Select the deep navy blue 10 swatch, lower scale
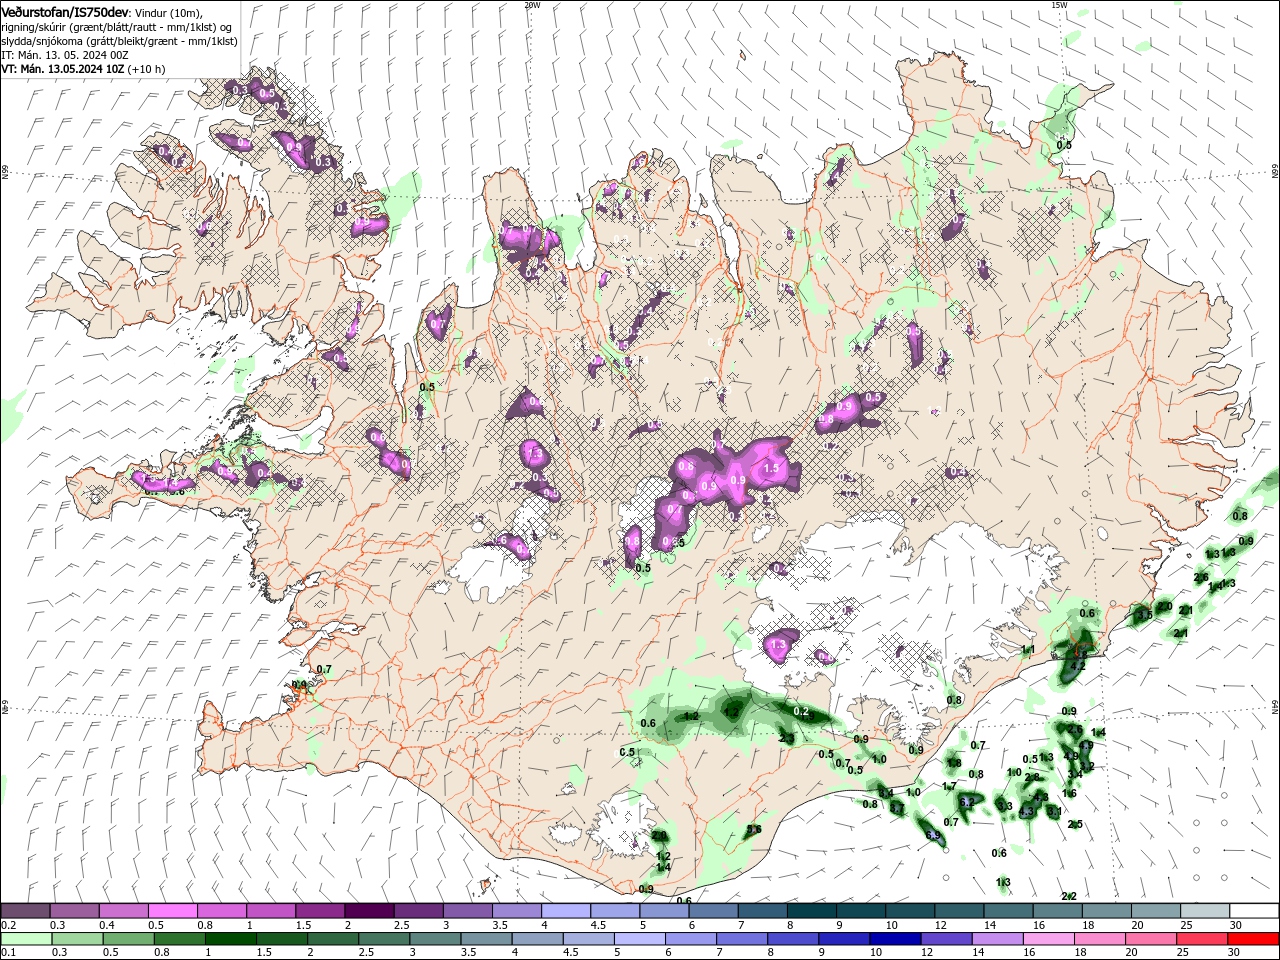1280x960 pixels. coord(895,939)
